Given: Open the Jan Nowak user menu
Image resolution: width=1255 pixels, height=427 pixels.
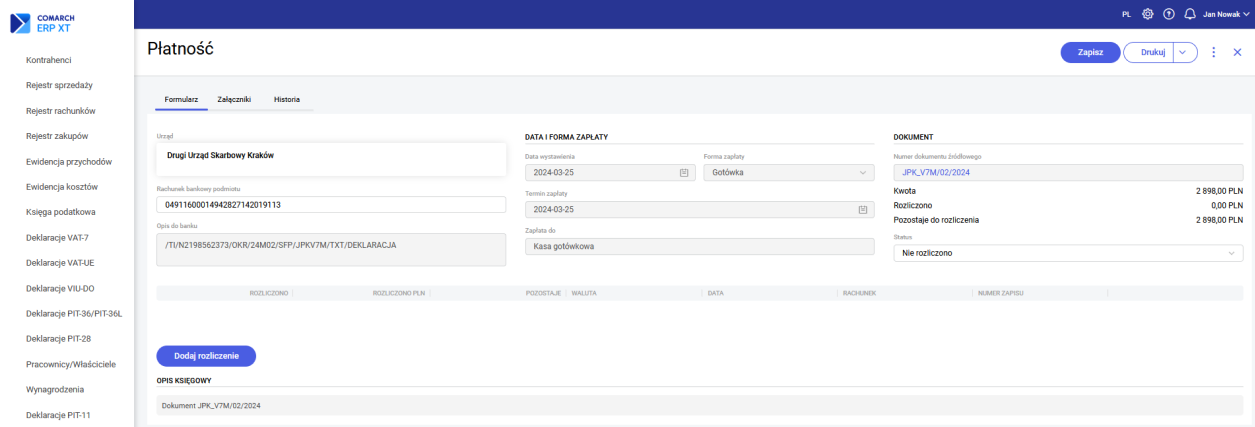Looking at the screenshot, I should pos(1225,15).
